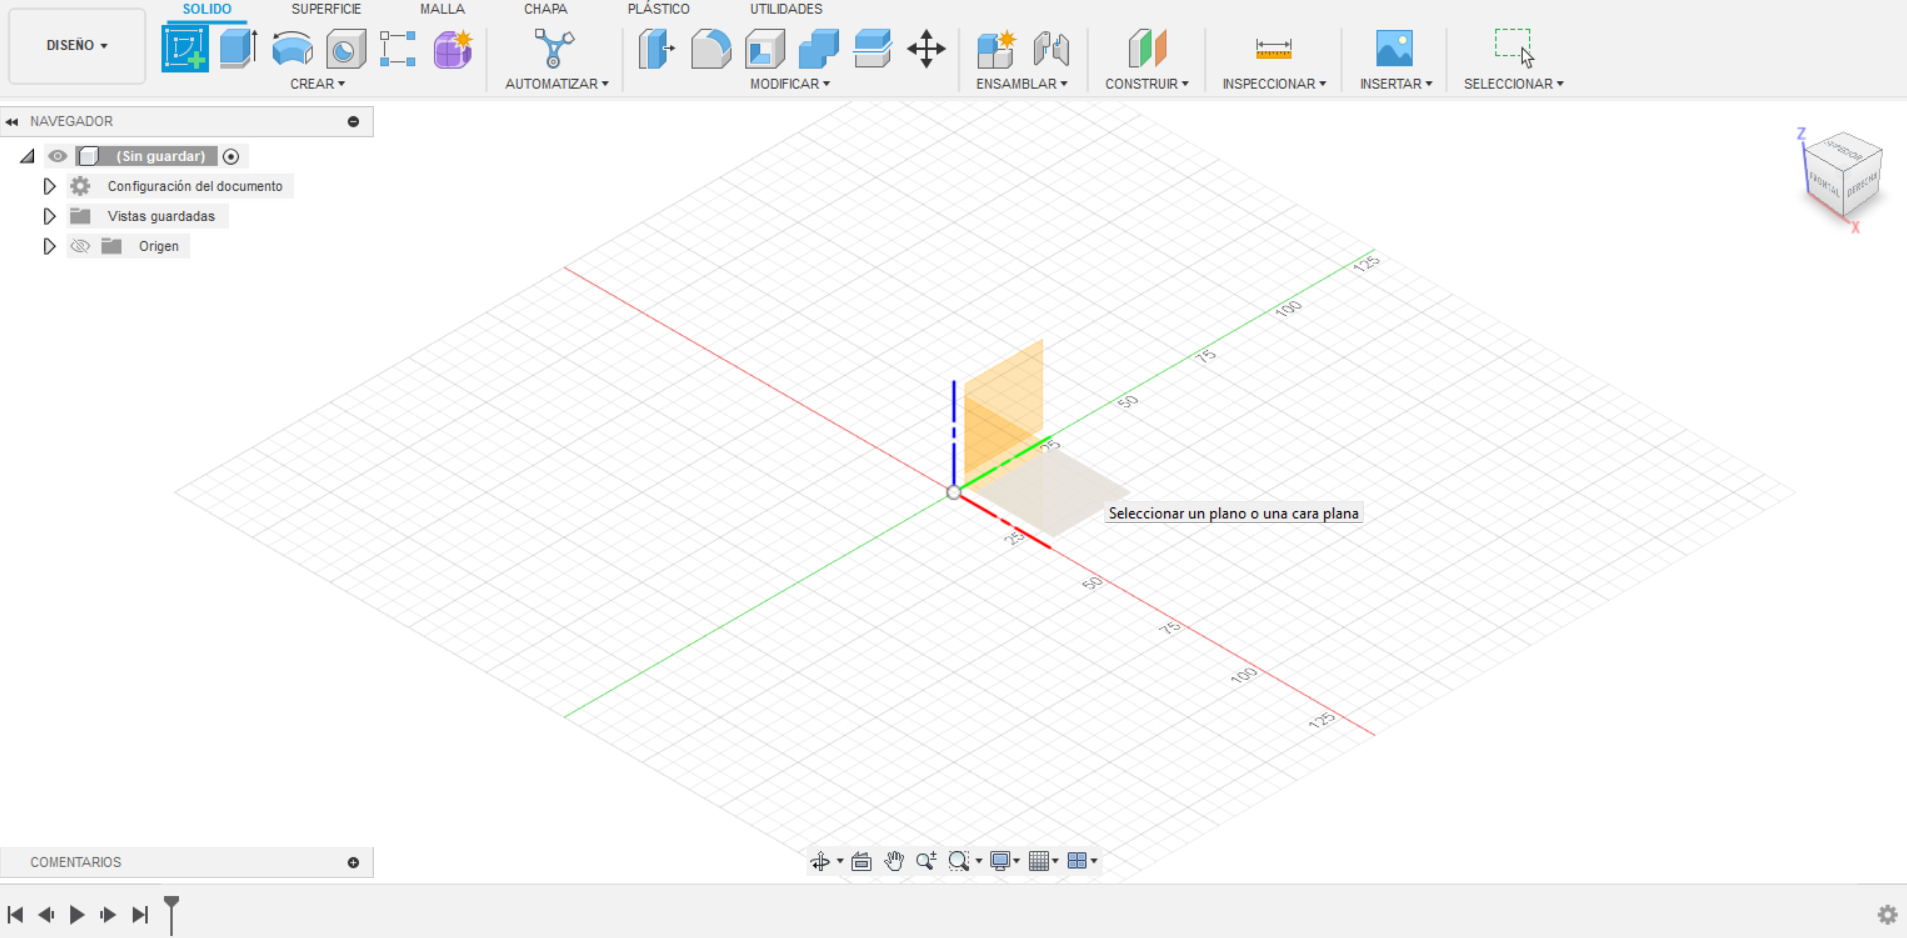Toggle visibility of the unsaved root component

[x=57, y=156]
